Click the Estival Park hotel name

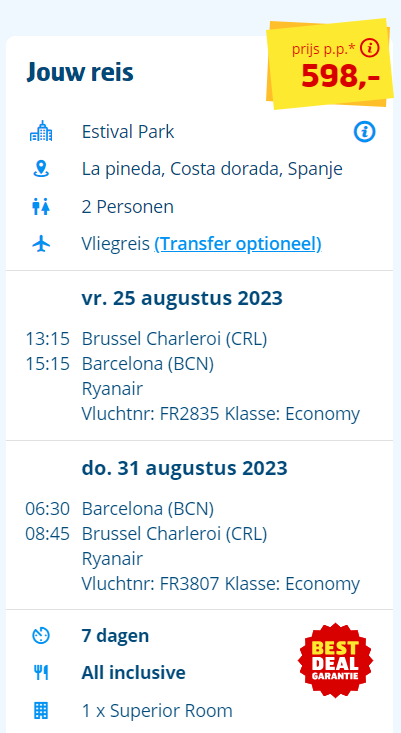[128, 132]
